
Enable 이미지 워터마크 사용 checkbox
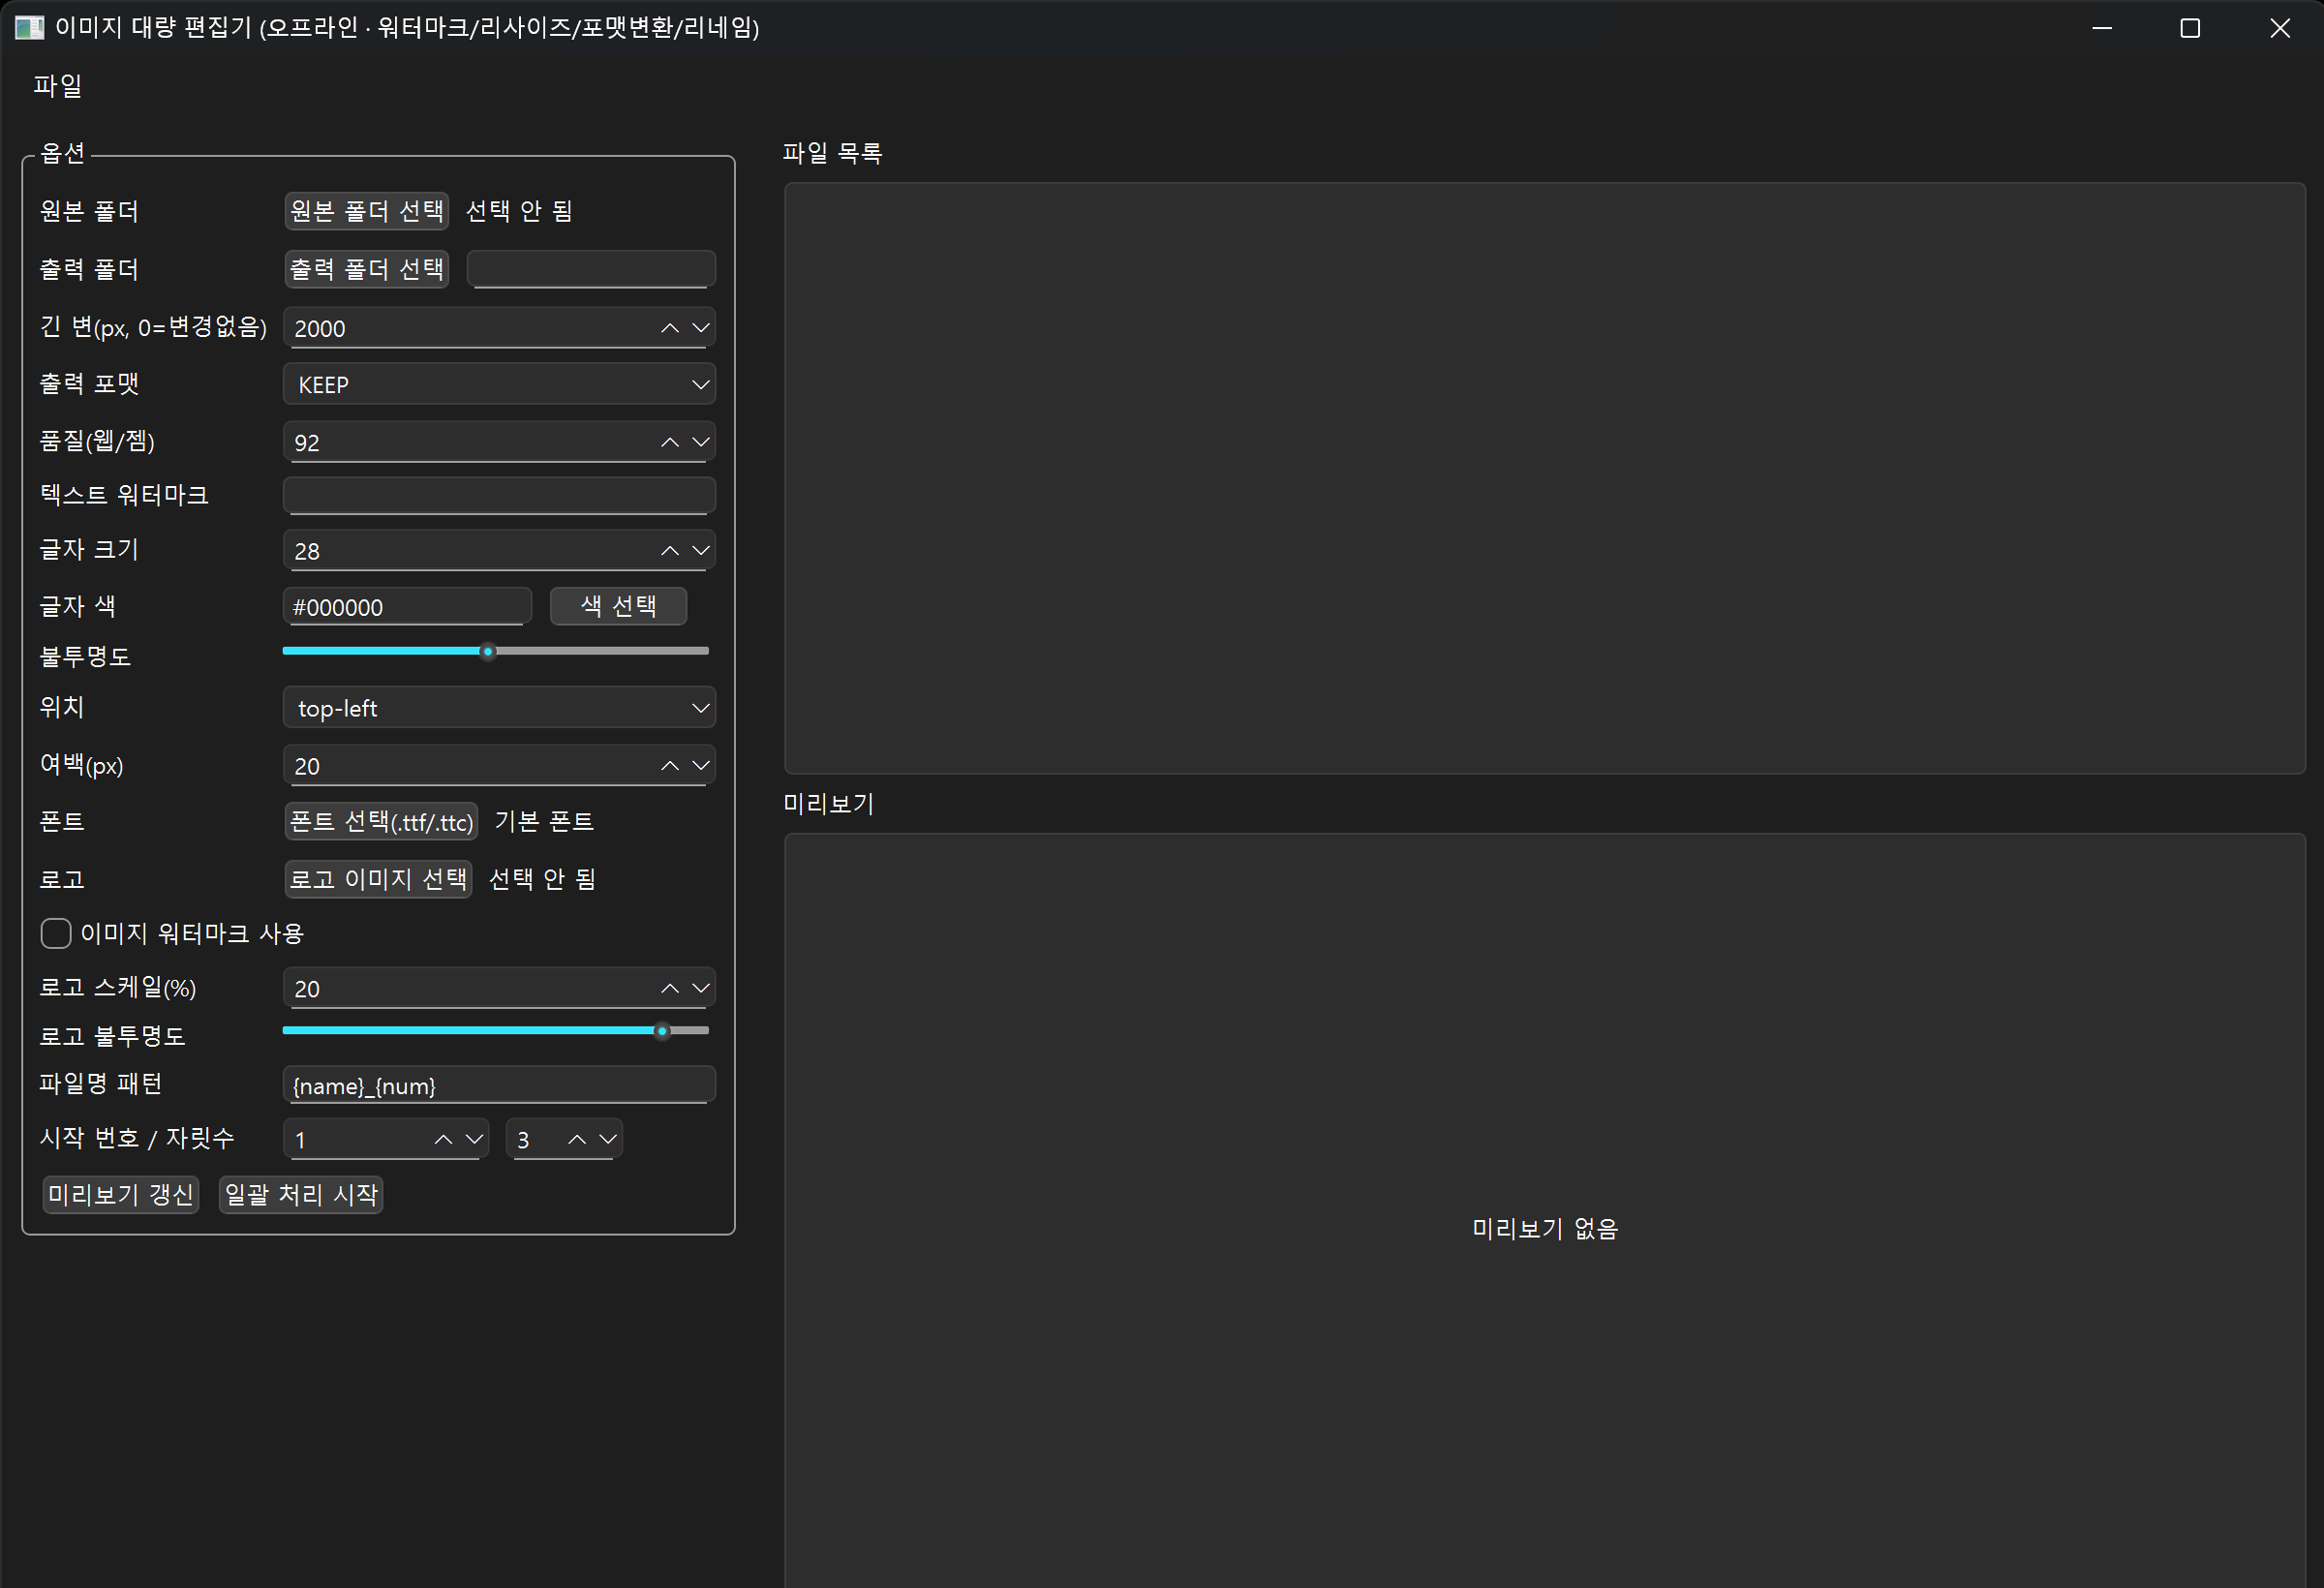pyautogui.click(x=56, y=933)
